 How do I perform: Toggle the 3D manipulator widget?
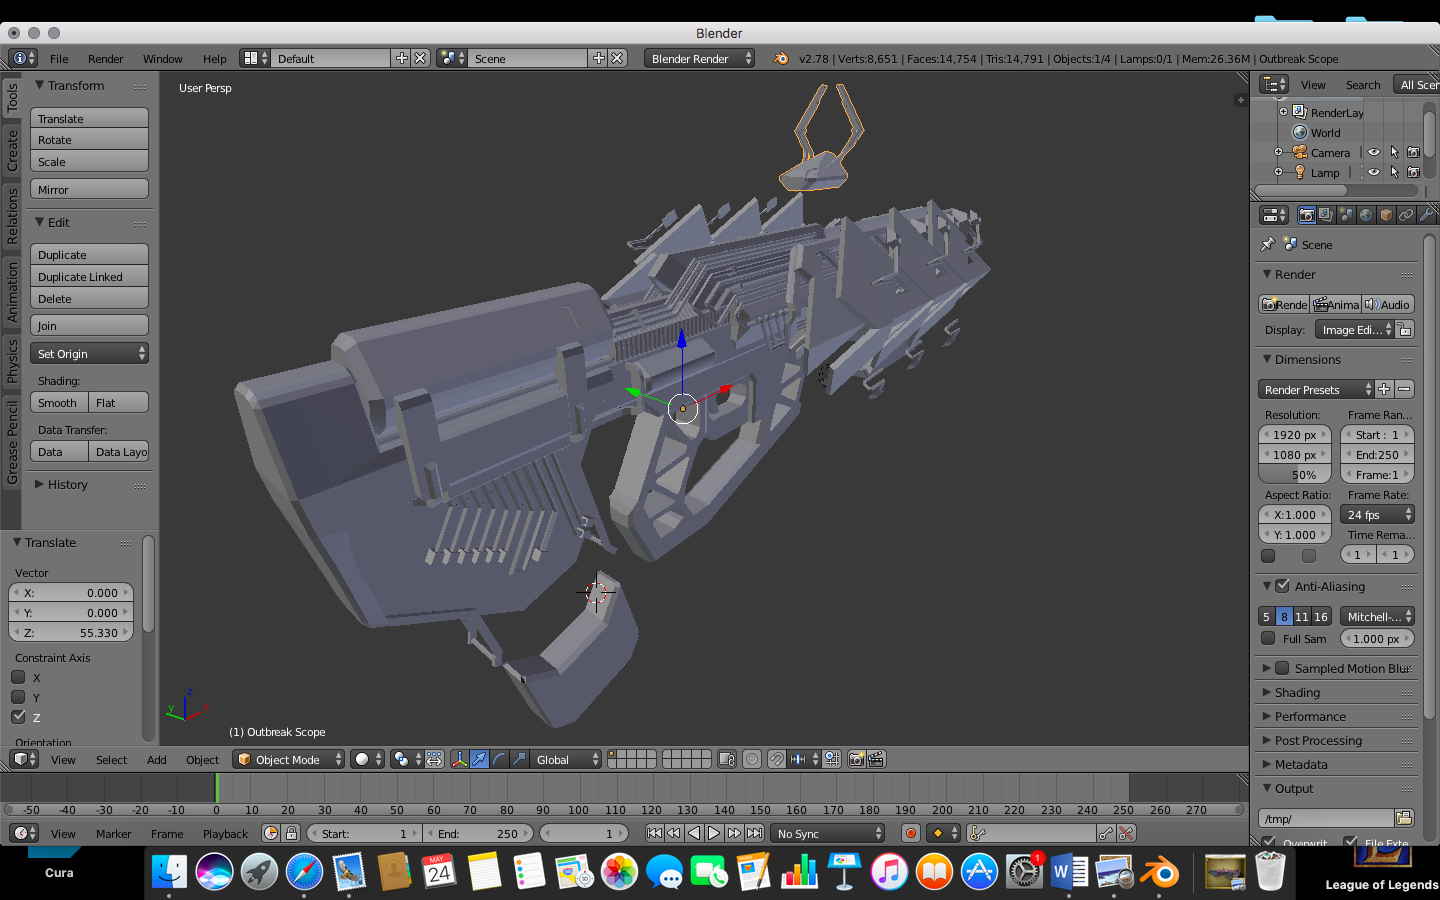point(459,759)
